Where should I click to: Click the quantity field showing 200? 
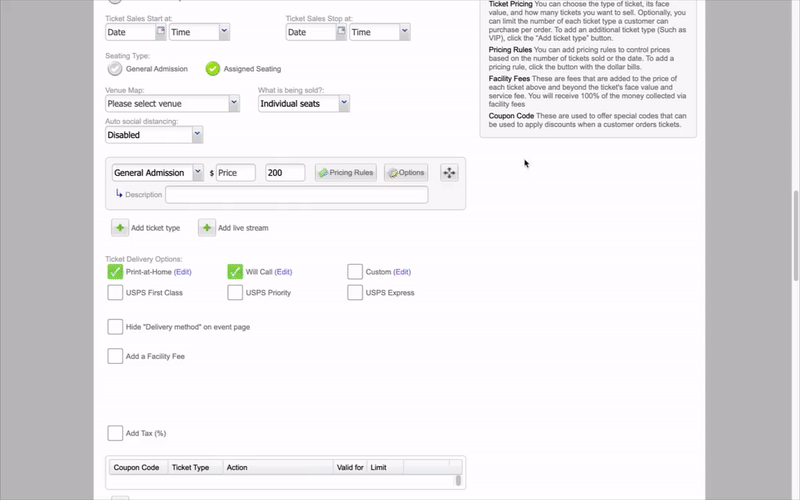point(285,172)
